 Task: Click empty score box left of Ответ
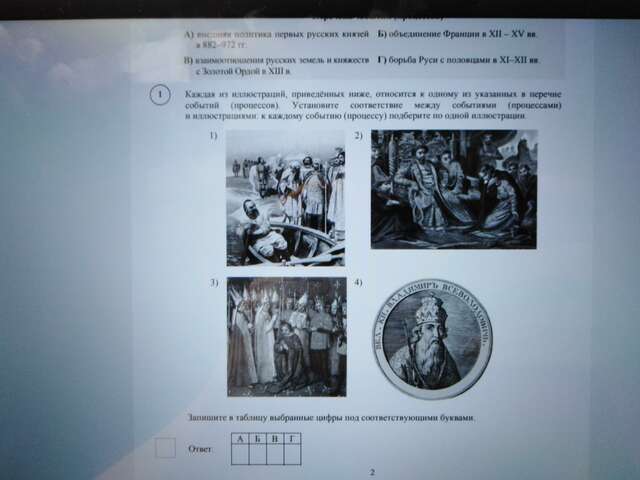pyautogui.click(x=165, y=448)
